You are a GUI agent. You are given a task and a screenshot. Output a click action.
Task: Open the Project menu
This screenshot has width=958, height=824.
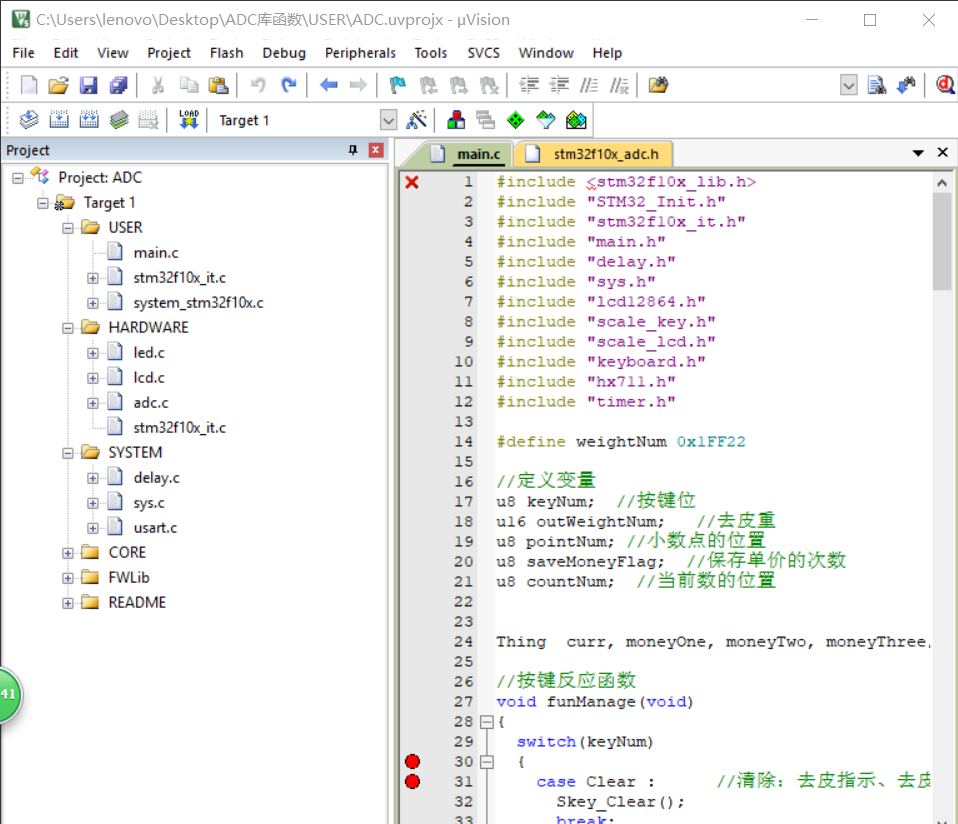click(169, 53)
